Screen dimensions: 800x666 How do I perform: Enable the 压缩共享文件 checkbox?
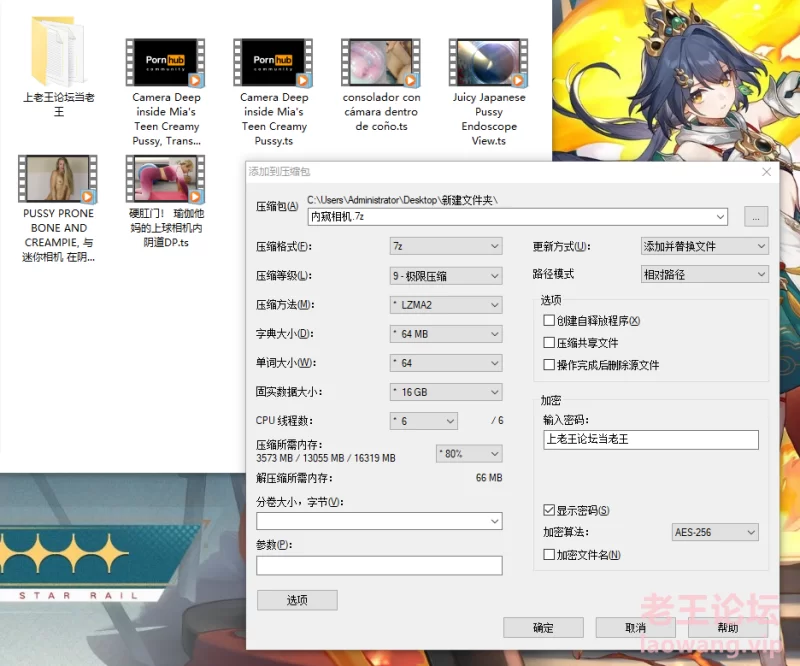click(x=549, y=342)
